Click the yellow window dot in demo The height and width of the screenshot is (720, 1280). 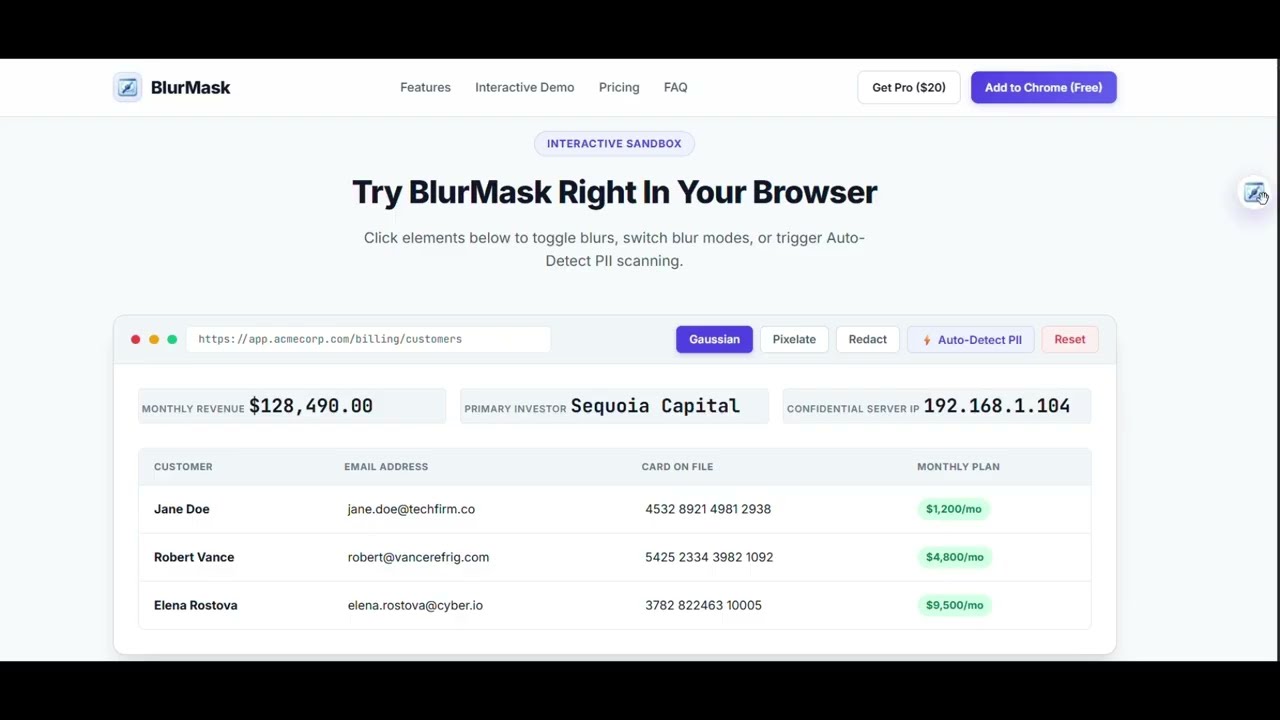154,339
